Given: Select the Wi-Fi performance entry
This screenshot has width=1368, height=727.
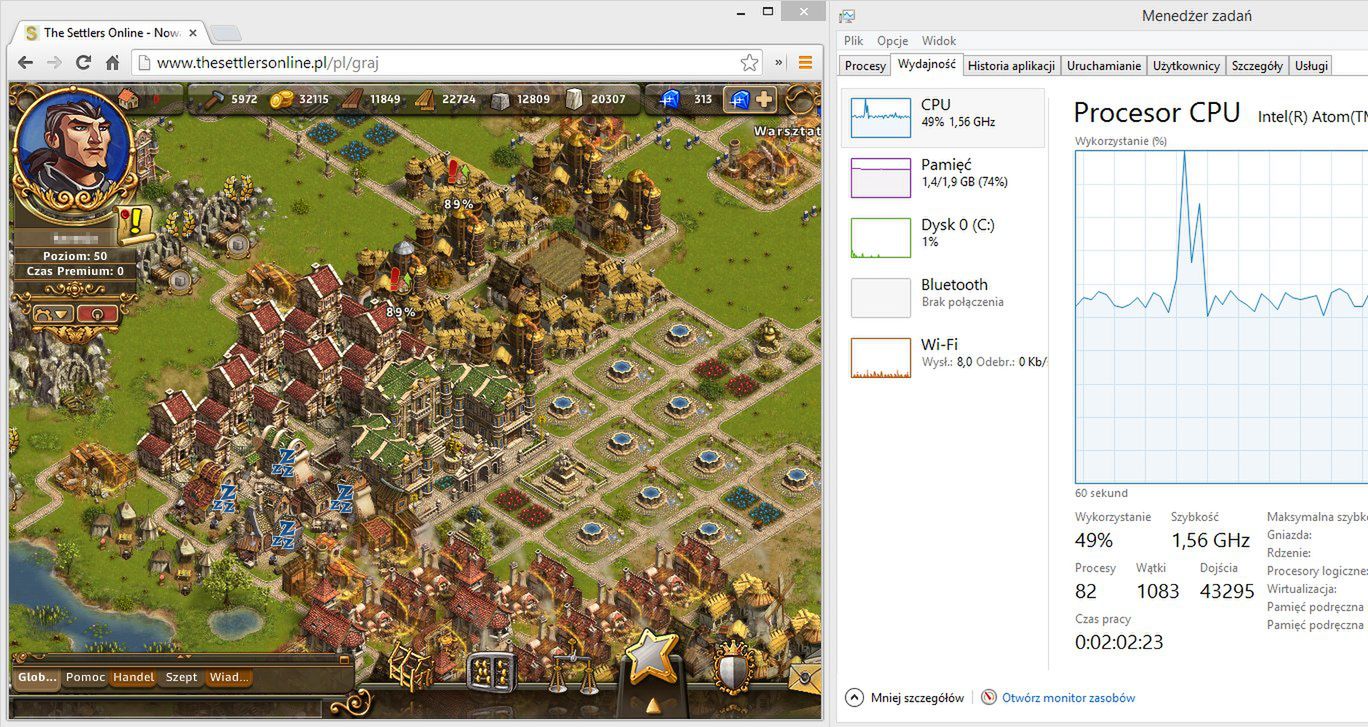Looking at the screenshot, I should [x=943, y=358].
